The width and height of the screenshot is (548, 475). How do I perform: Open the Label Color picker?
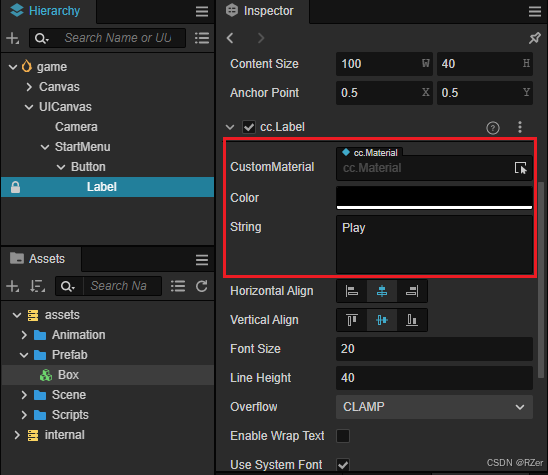(434, 197)
